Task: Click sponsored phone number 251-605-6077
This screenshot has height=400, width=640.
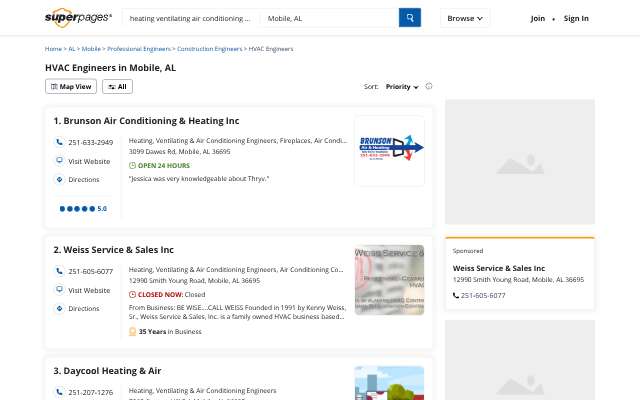Action: (x=483, y=296)
